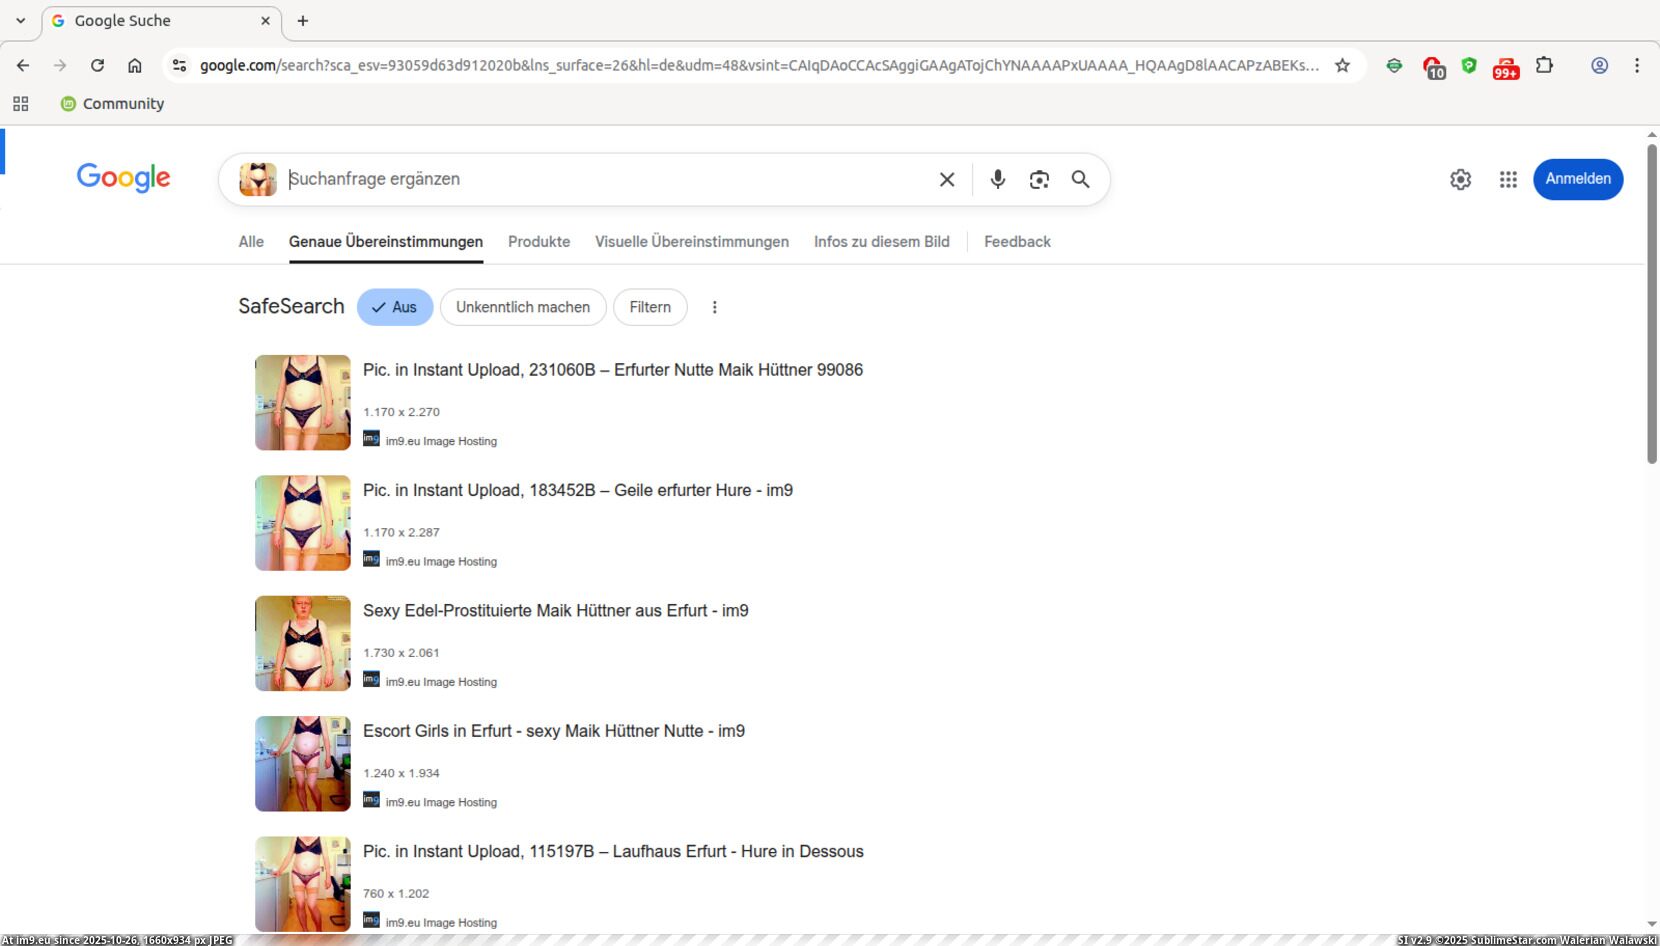Bookmark this page with the star icon

(1342, 65)
